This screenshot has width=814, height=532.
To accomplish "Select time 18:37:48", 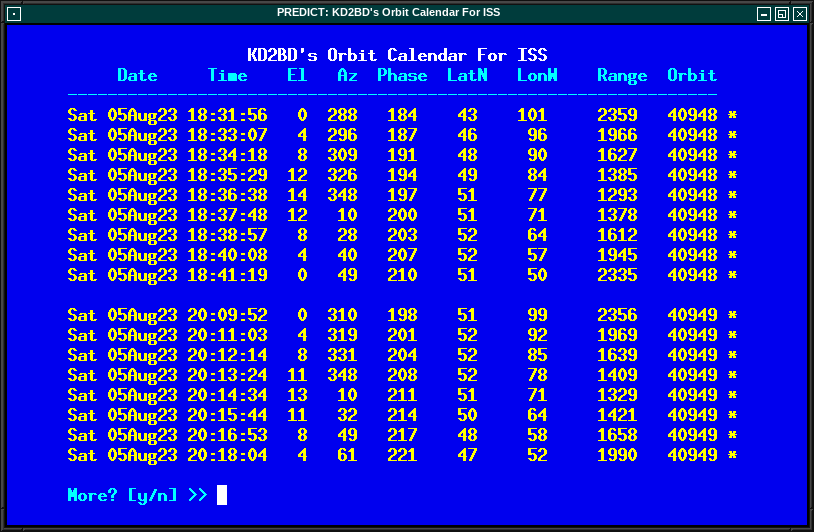I will (227, 215).
